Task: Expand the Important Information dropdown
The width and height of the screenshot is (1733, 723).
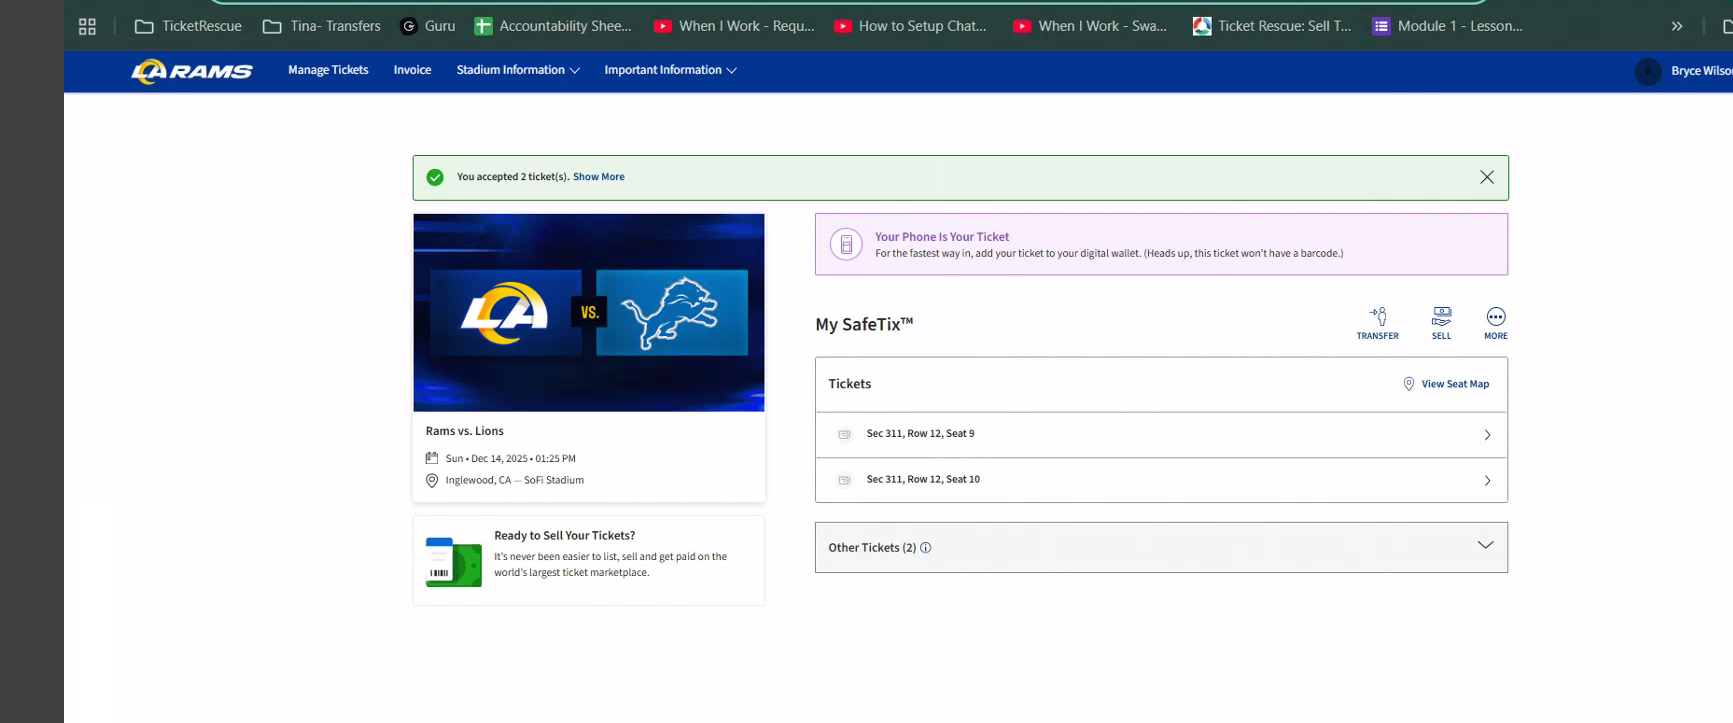Action: point(670,70)
